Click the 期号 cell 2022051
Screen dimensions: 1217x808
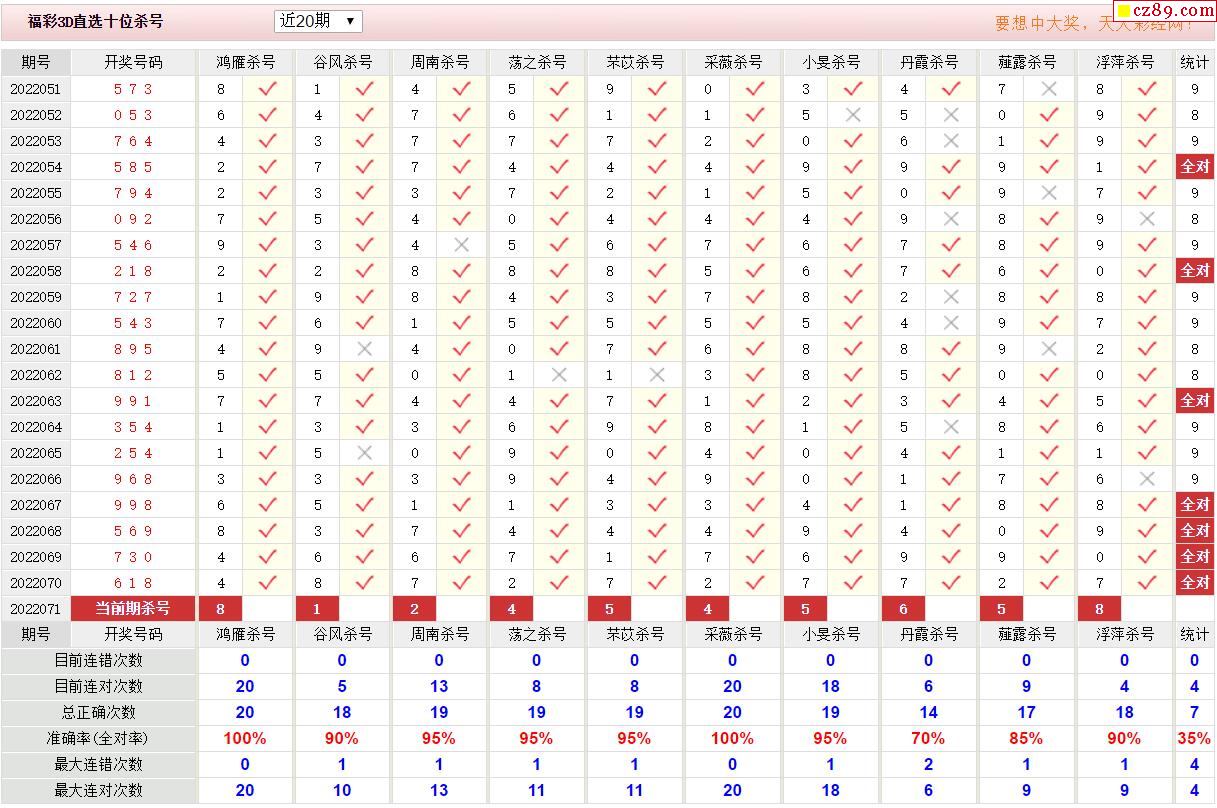click(36, 89)
